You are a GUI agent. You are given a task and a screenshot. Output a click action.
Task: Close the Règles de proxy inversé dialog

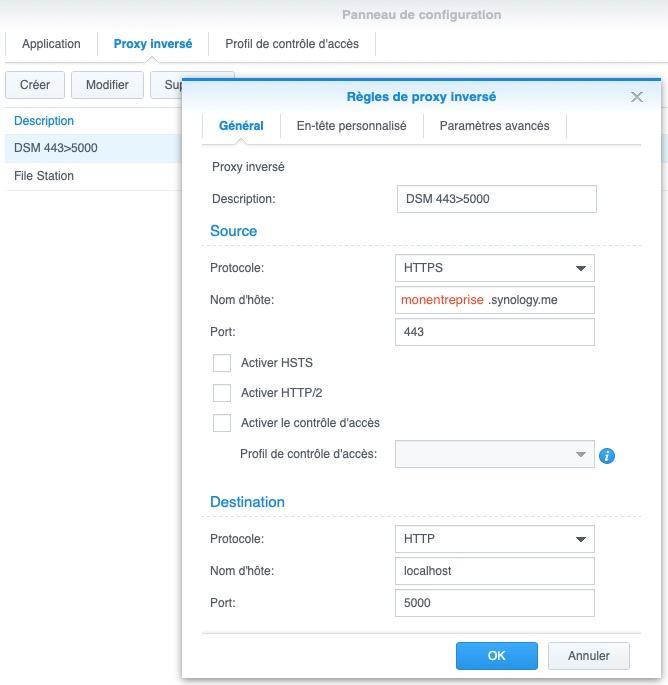(x=637, y=97)
